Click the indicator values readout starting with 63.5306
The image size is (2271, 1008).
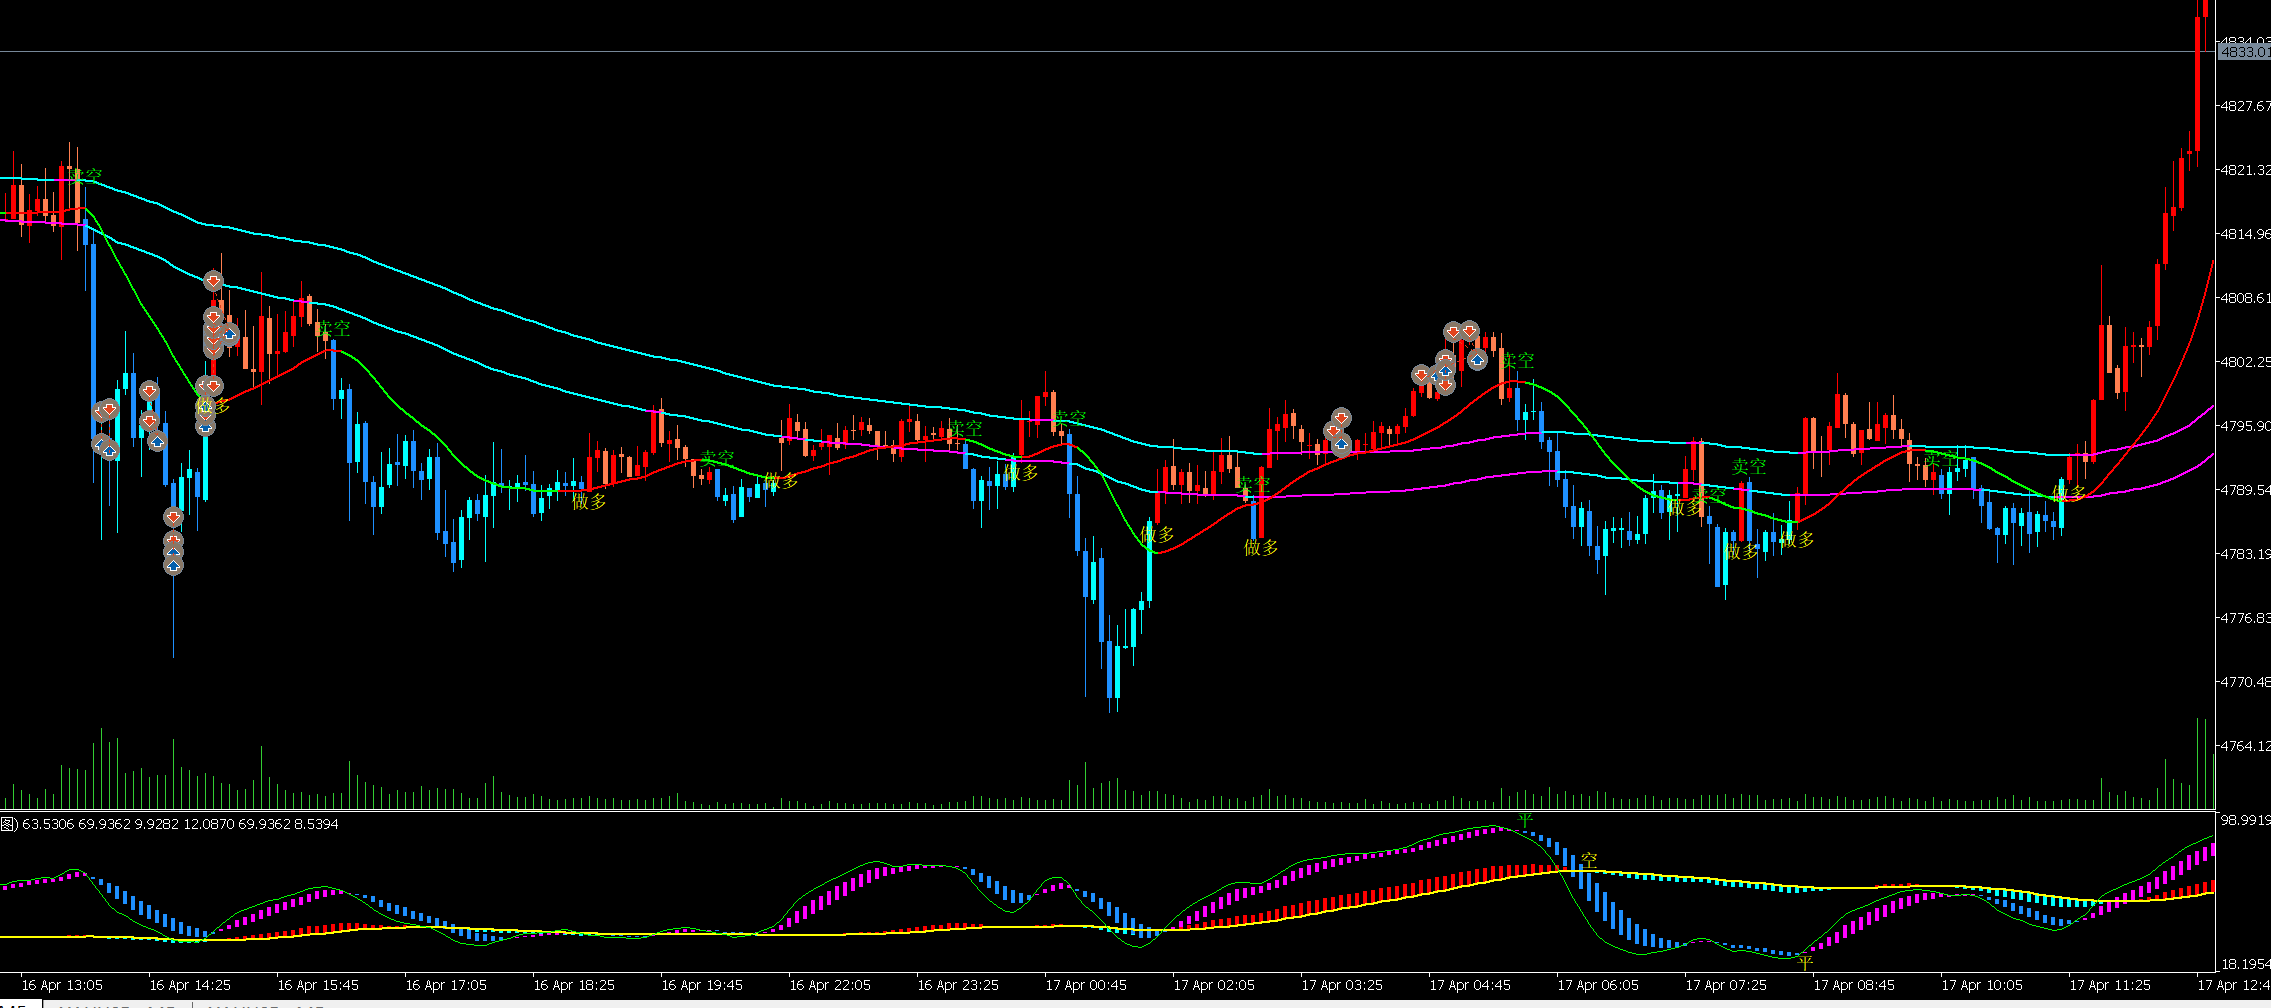click(180, 824)
